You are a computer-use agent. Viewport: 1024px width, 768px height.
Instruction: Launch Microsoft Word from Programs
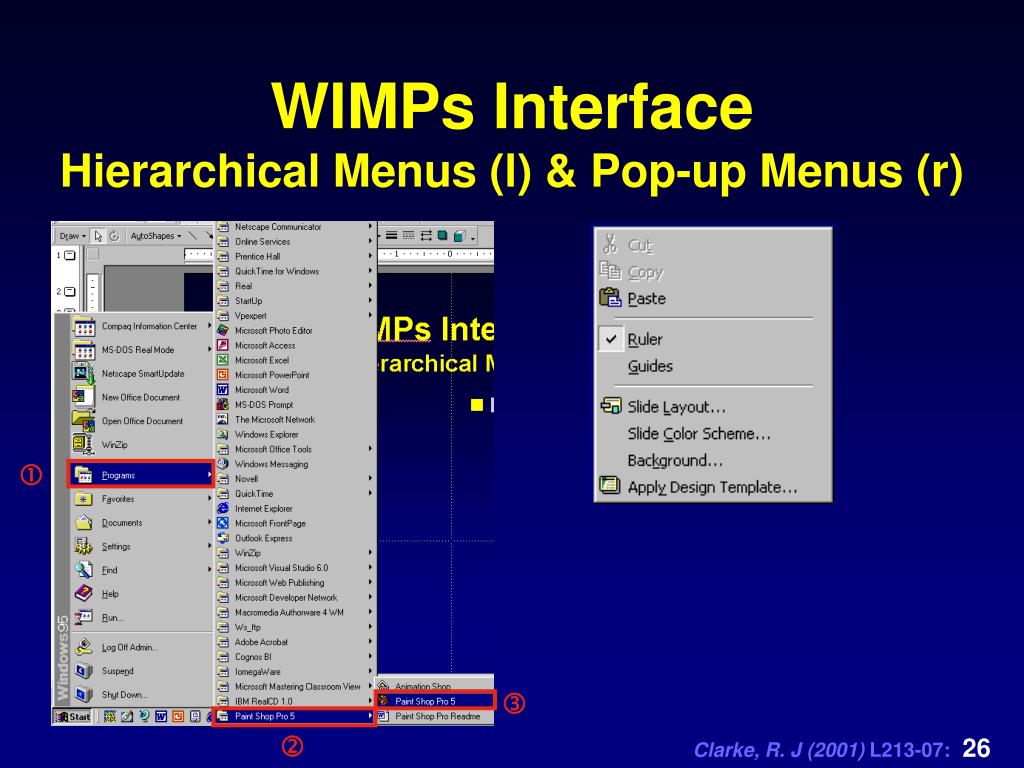click(x=295, y=390)
